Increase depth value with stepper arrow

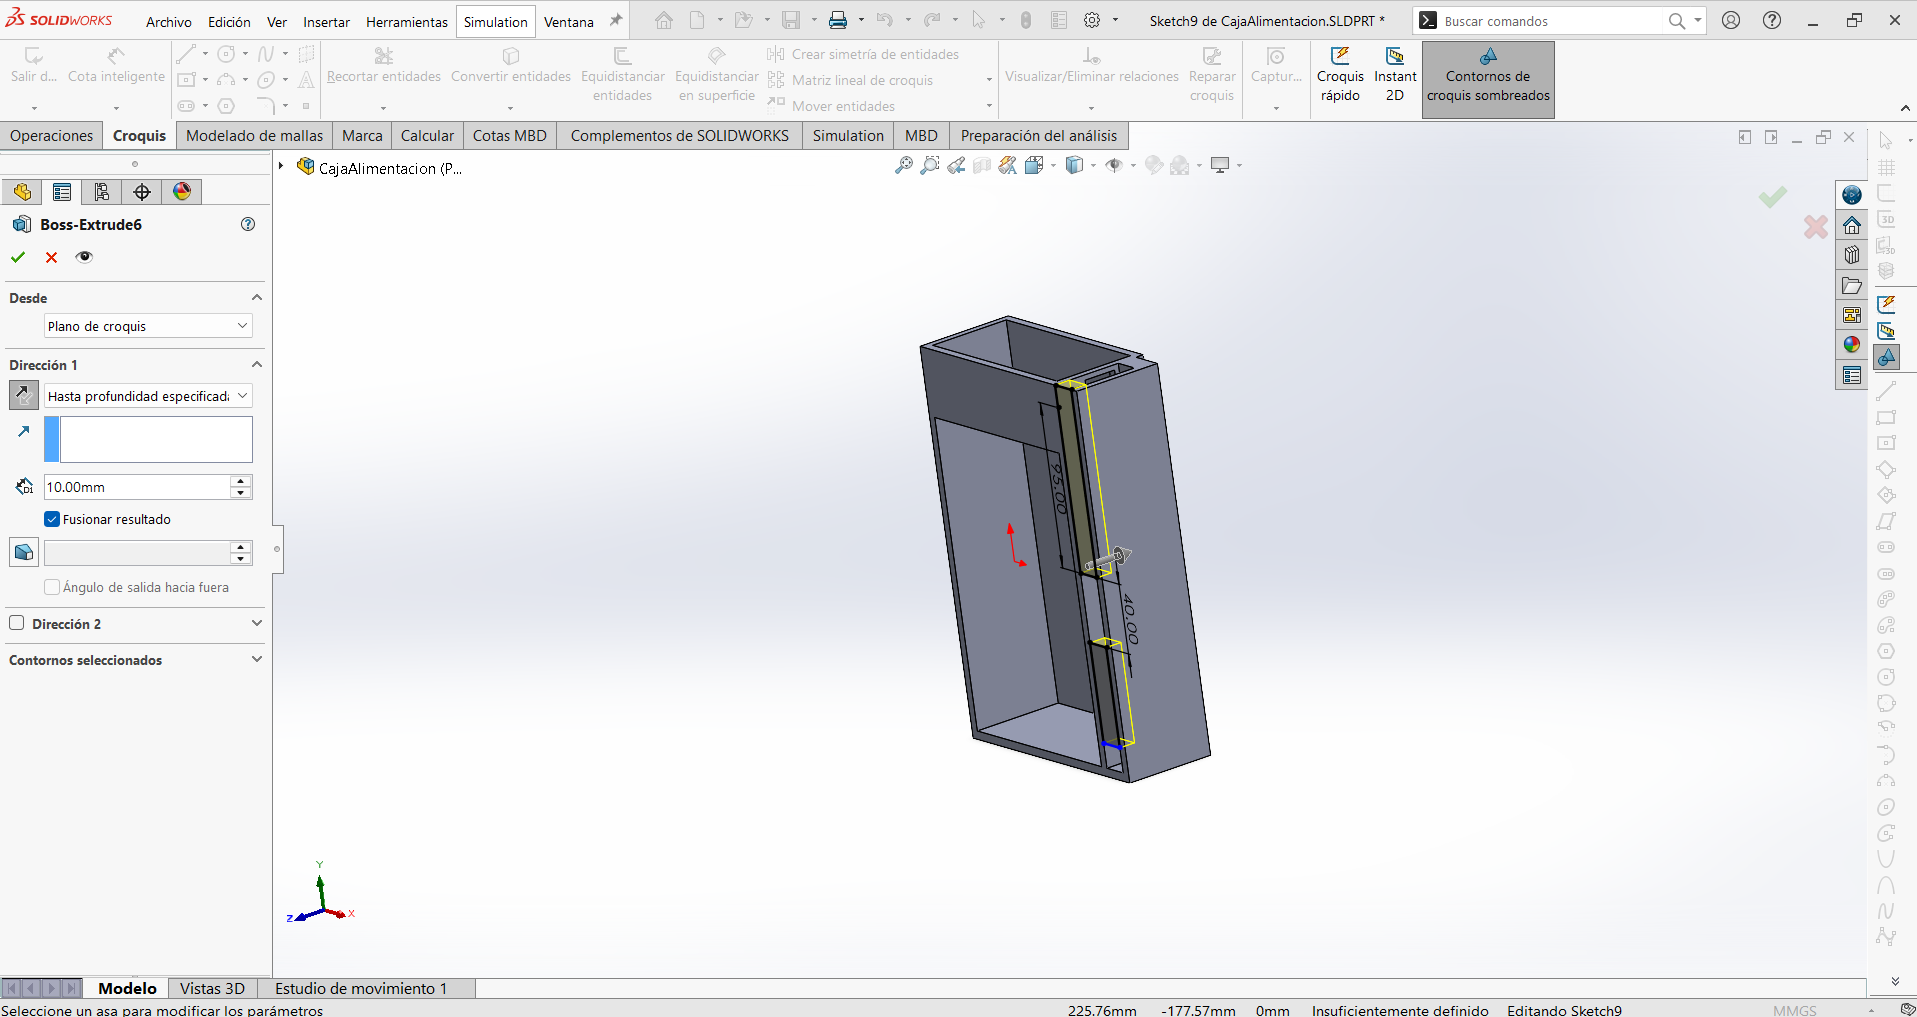point(241,481)
